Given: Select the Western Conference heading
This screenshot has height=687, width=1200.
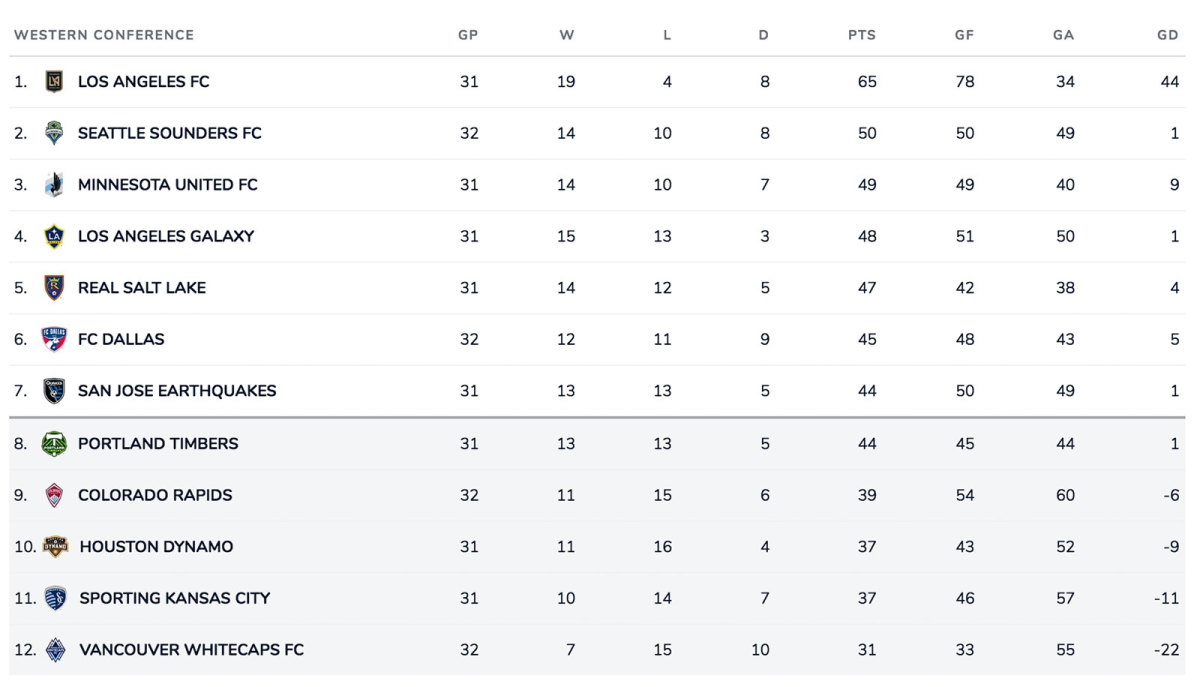Looking at the screenshot, I should tap(104, 35).
